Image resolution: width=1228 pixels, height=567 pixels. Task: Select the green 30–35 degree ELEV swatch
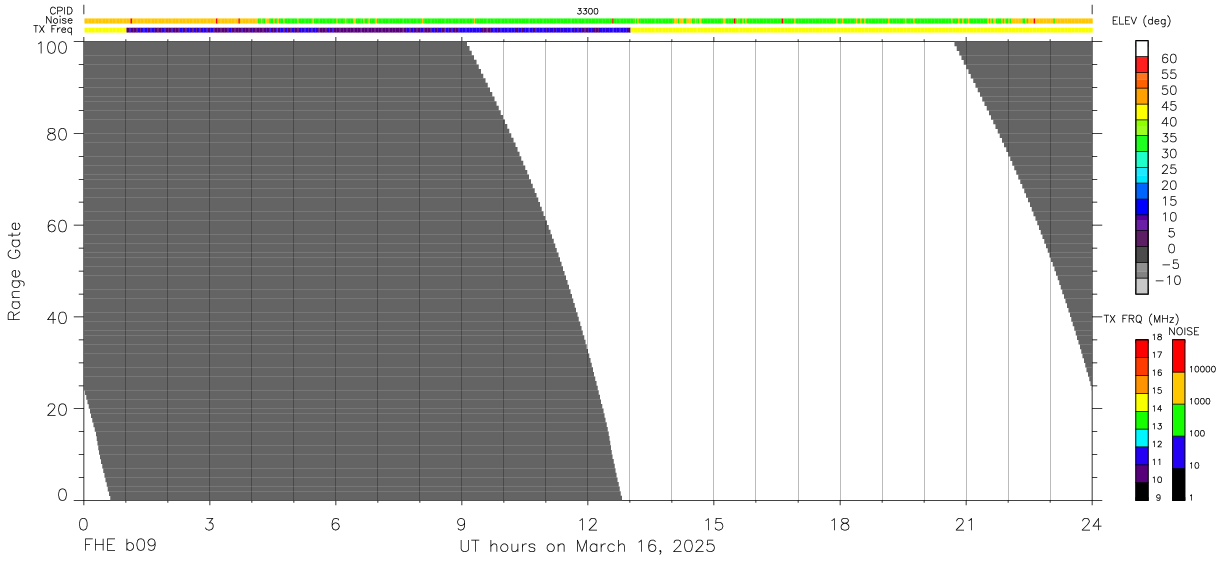point(1141,143)
